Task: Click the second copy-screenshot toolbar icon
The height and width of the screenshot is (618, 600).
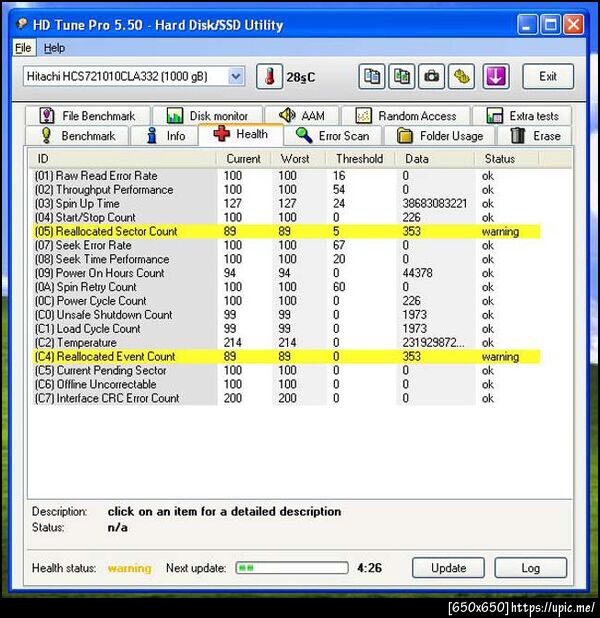Action: [402, 76]
